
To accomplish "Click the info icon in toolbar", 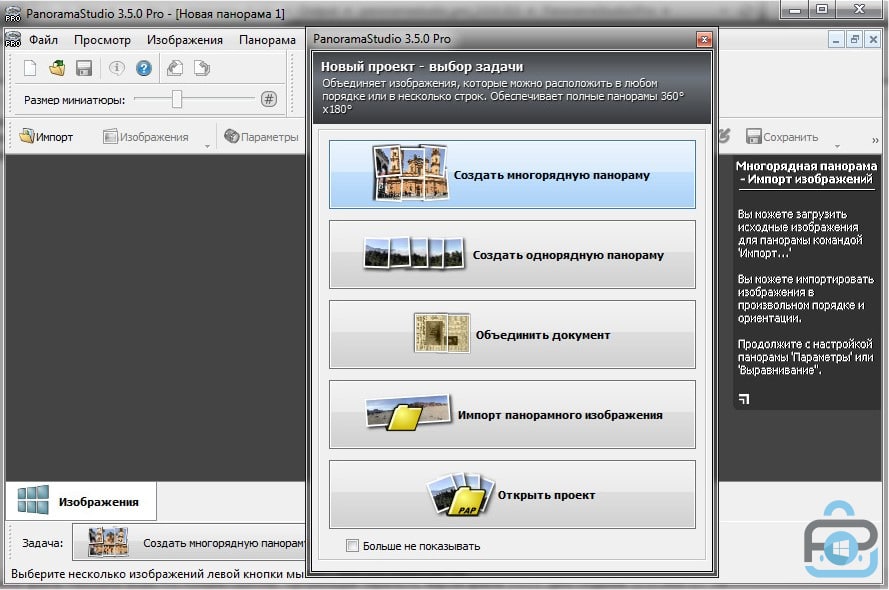I will [x=117, y=69].
